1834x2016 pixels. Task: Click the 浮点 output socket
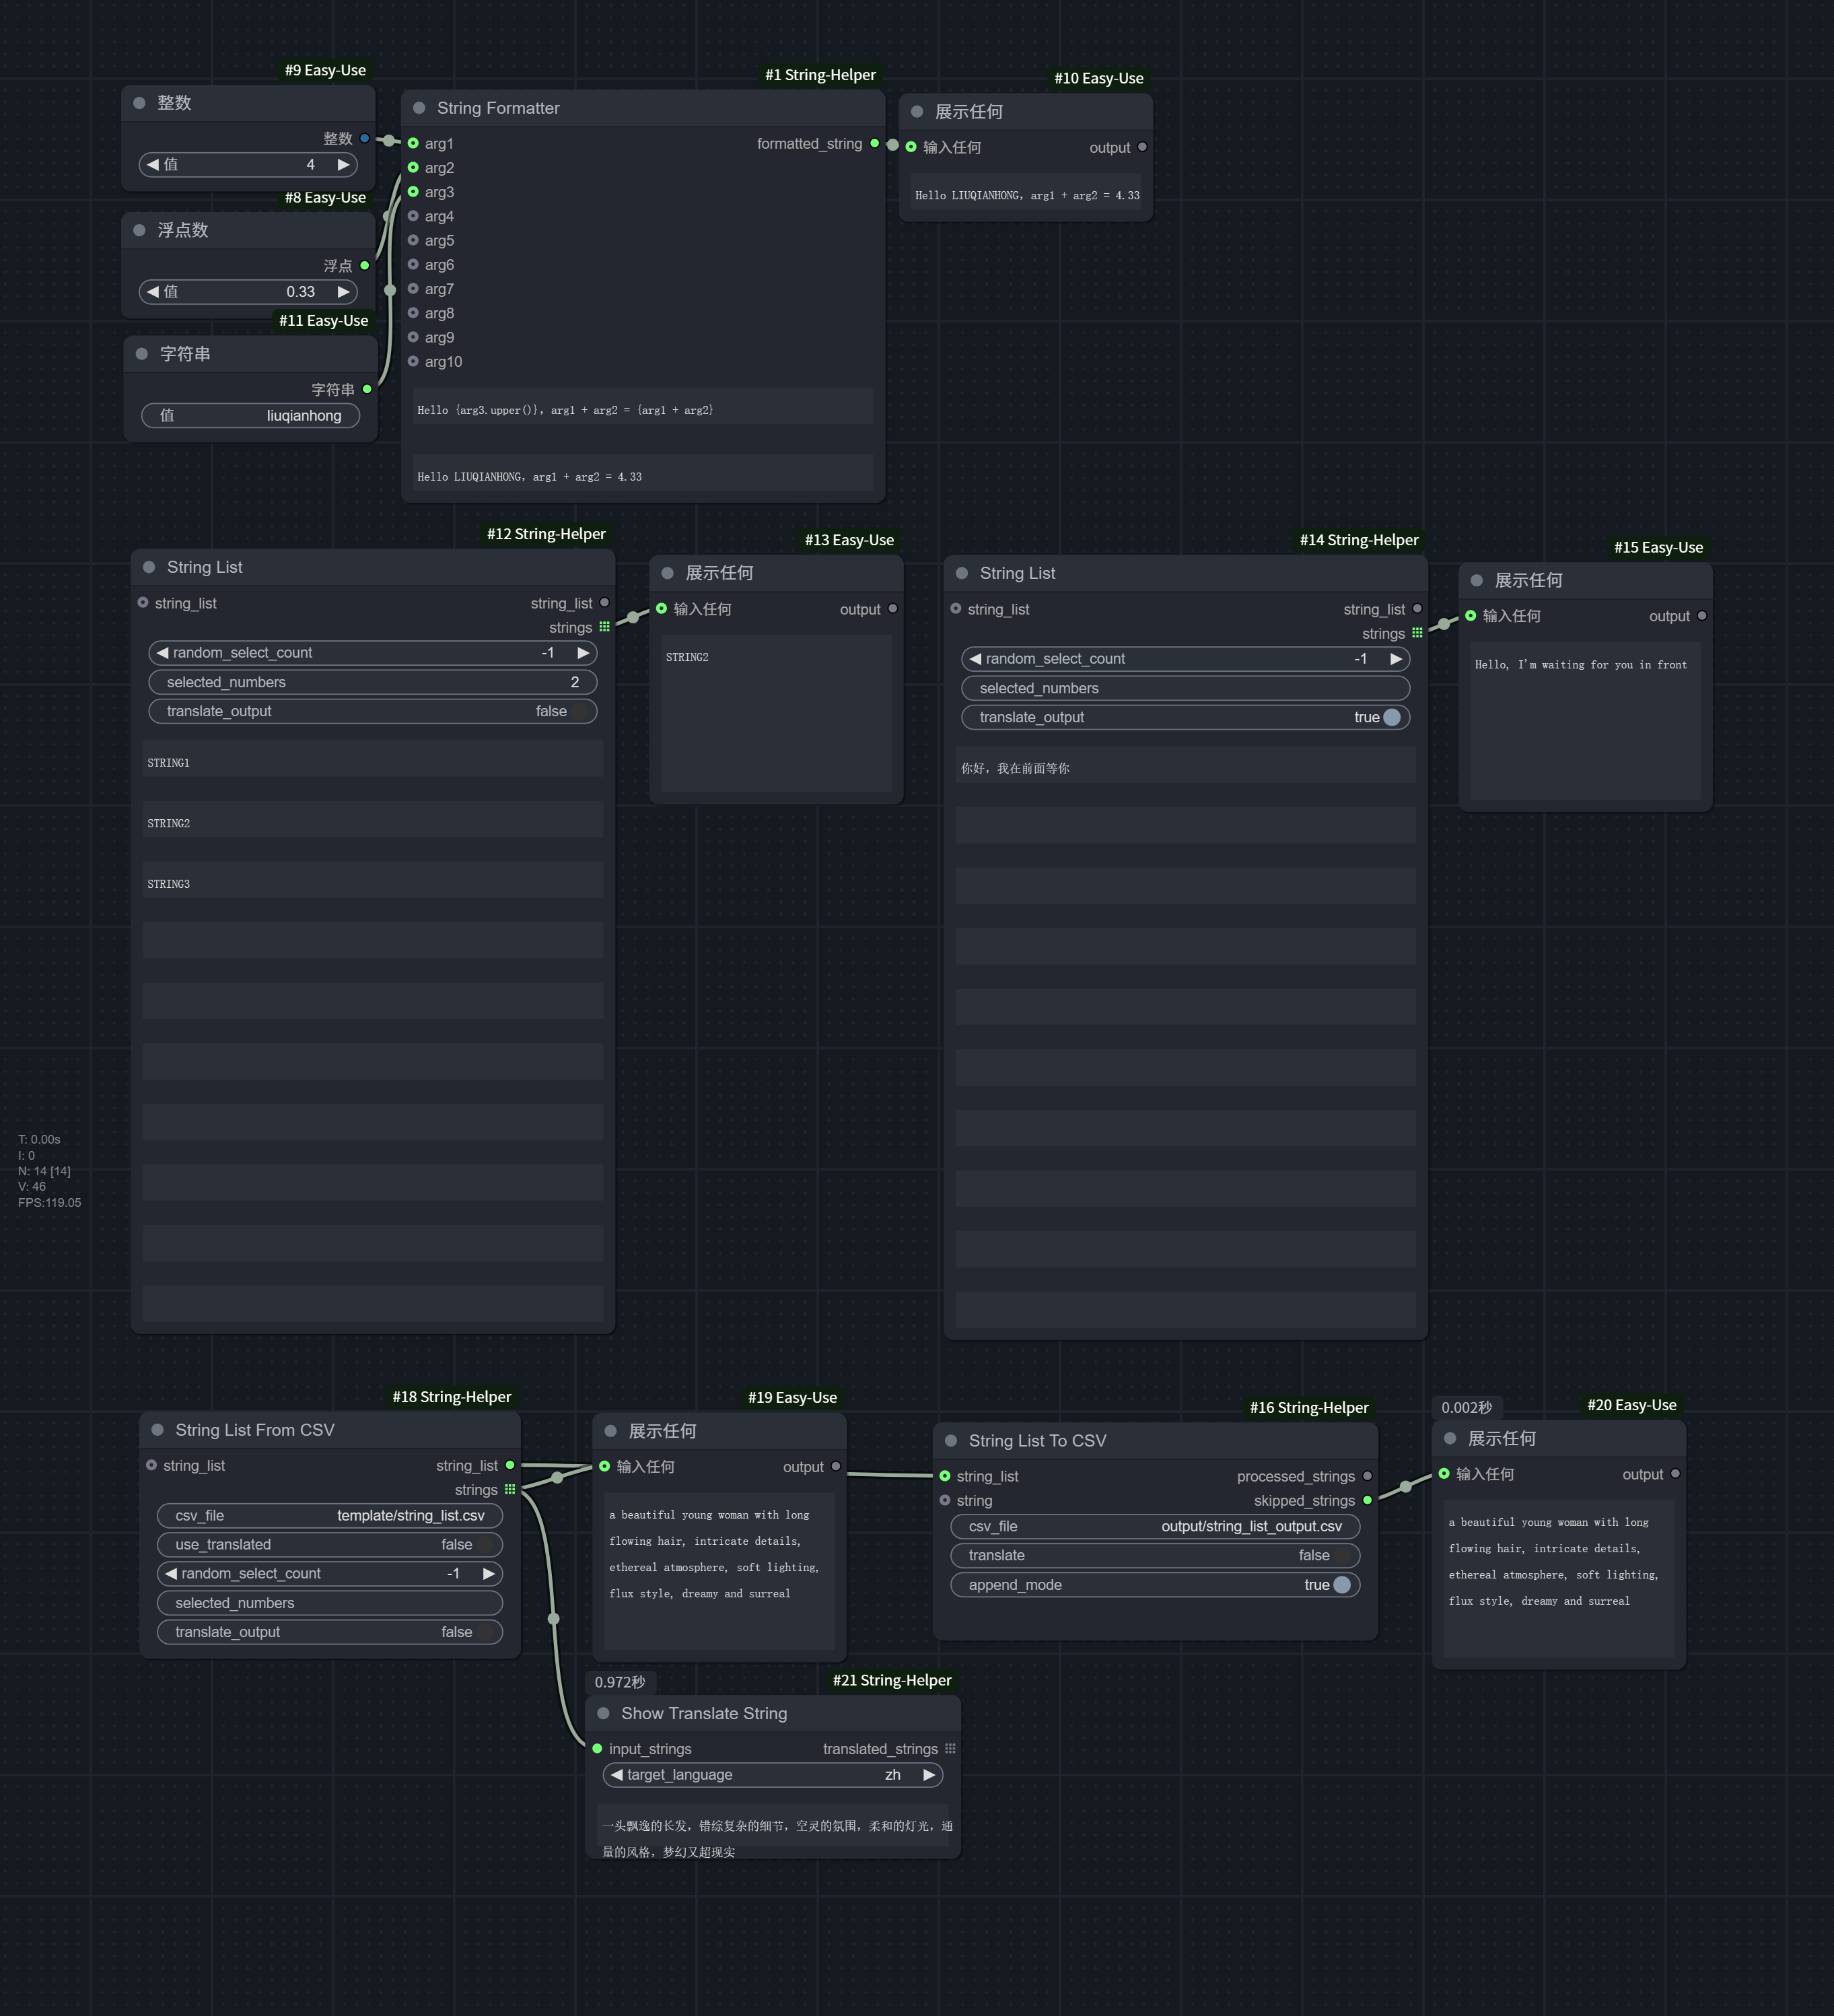(x=365, y=265)
